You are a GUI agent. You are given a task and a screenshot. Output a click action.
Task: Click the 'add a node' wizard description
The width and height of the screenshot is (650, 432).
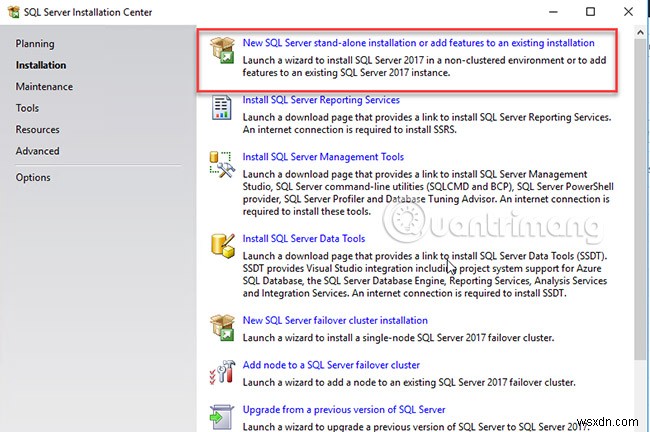(409, 382)
